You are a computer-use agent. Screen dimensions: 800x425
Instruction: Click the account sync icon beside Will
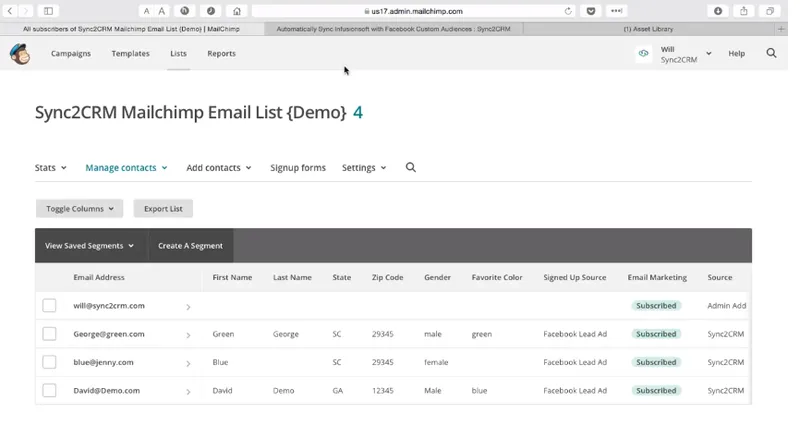(x=643, y=54)
